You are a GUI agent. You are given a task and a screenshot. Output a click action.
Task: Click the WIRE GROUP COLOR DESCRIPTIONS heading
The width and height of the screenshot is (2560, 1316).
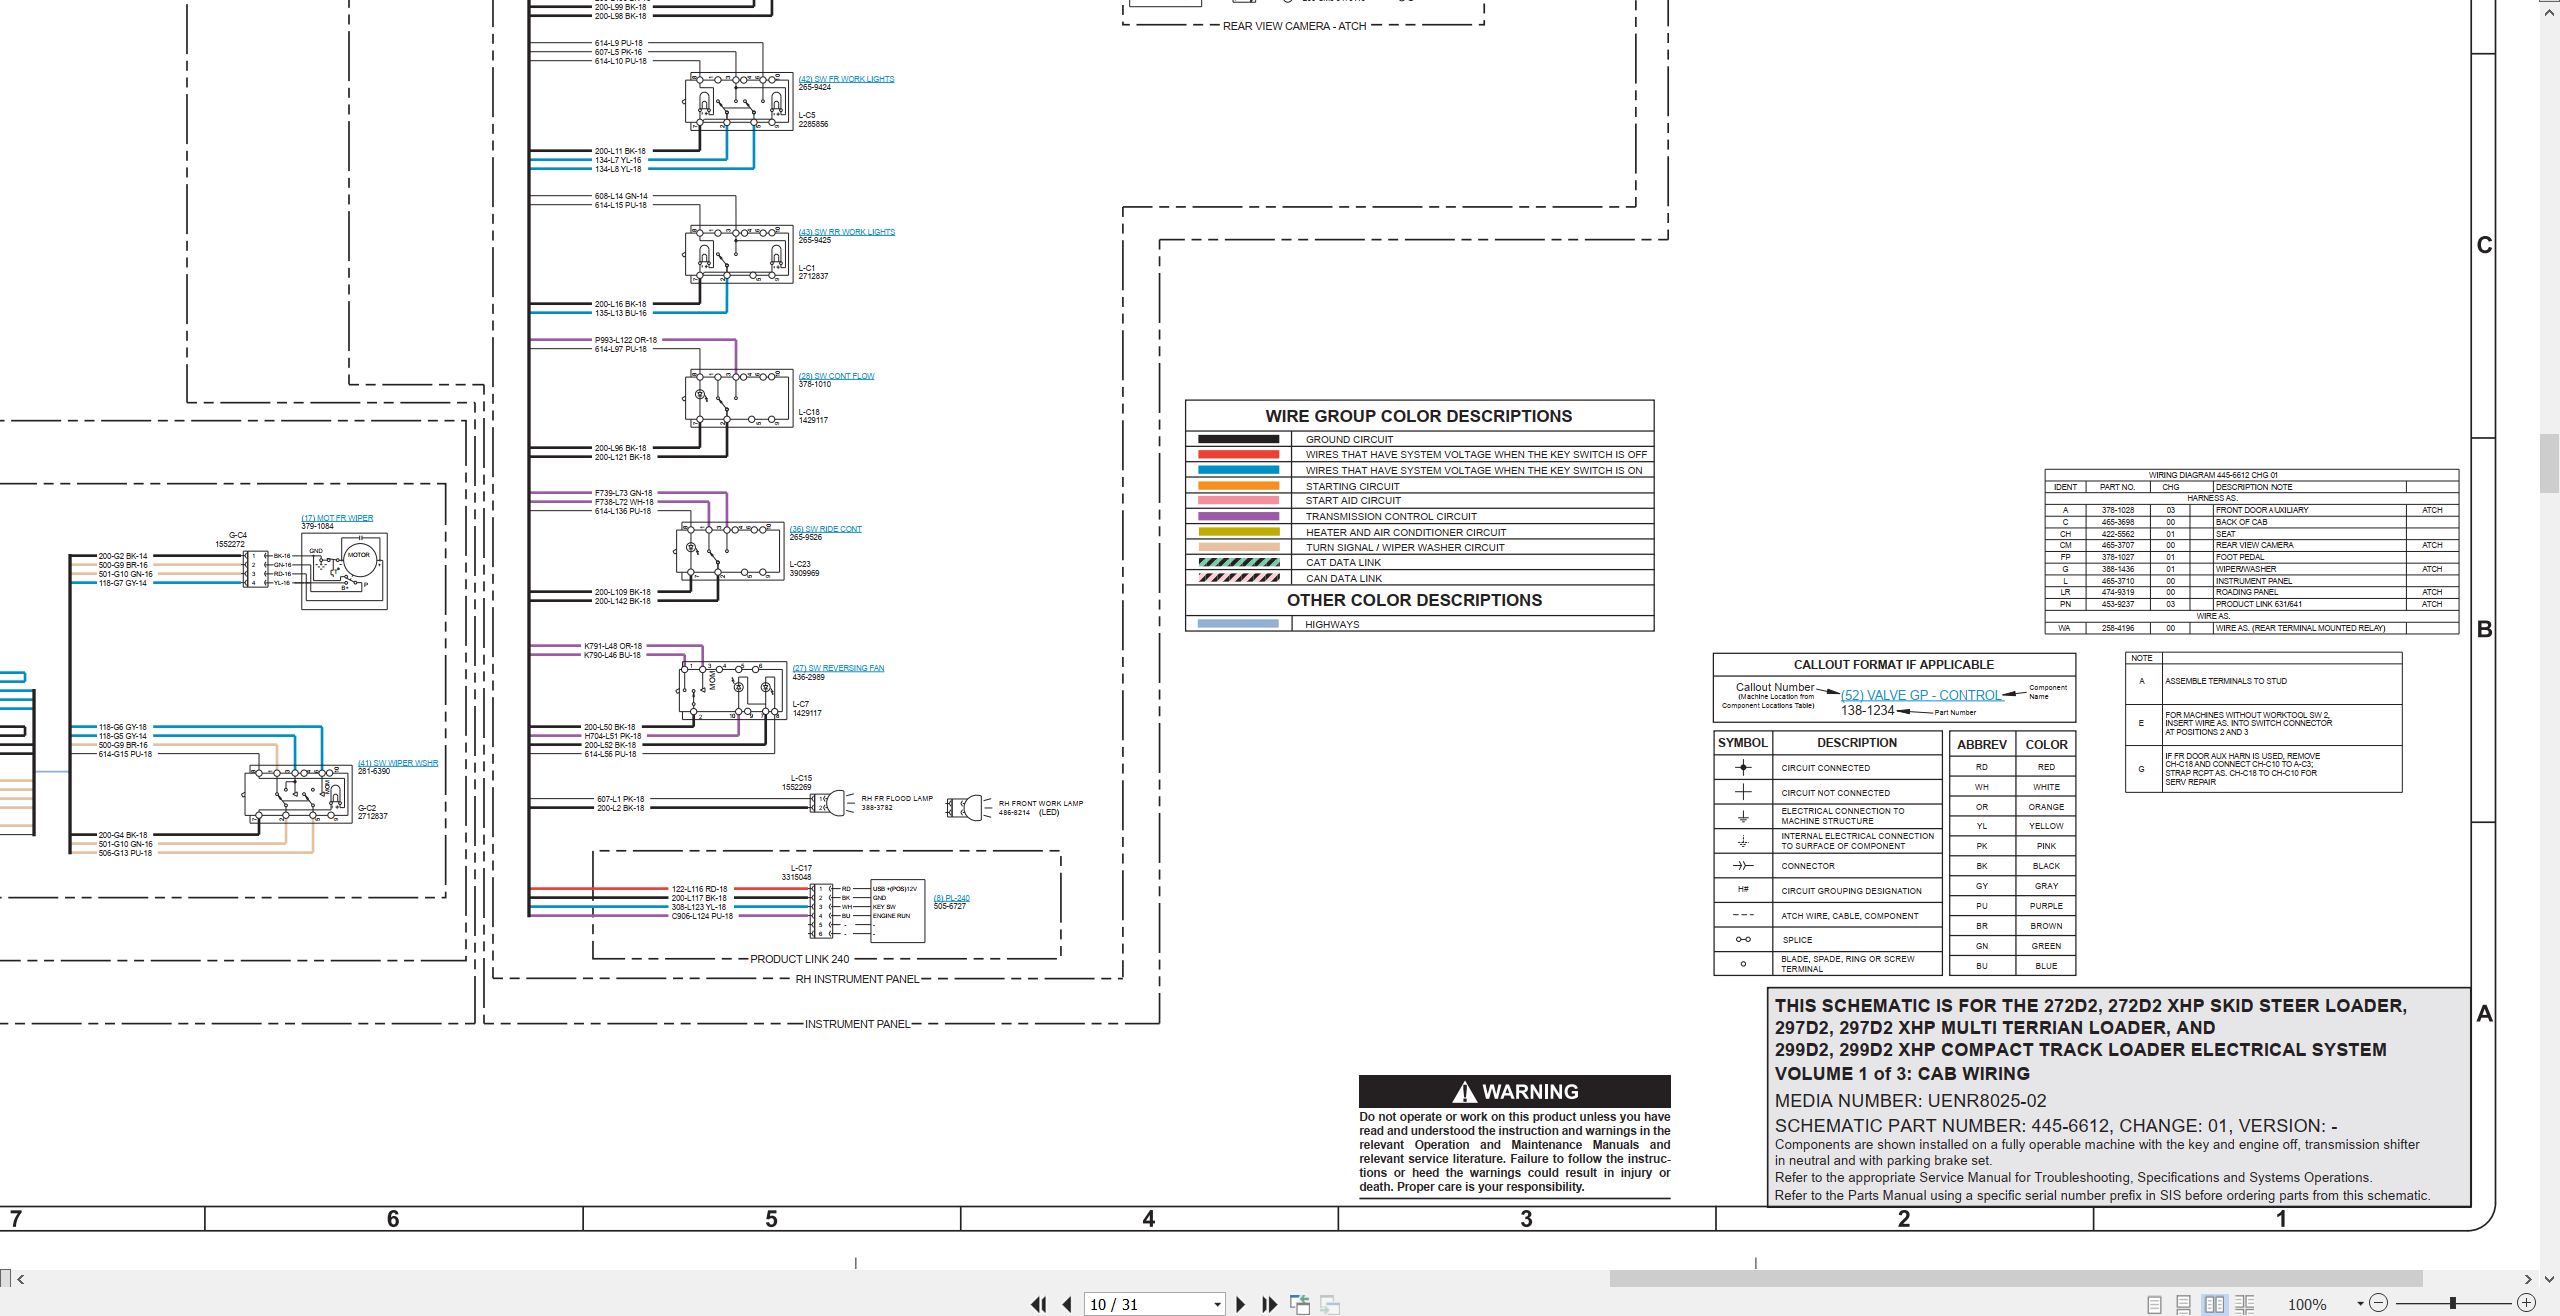[1418, 416]
